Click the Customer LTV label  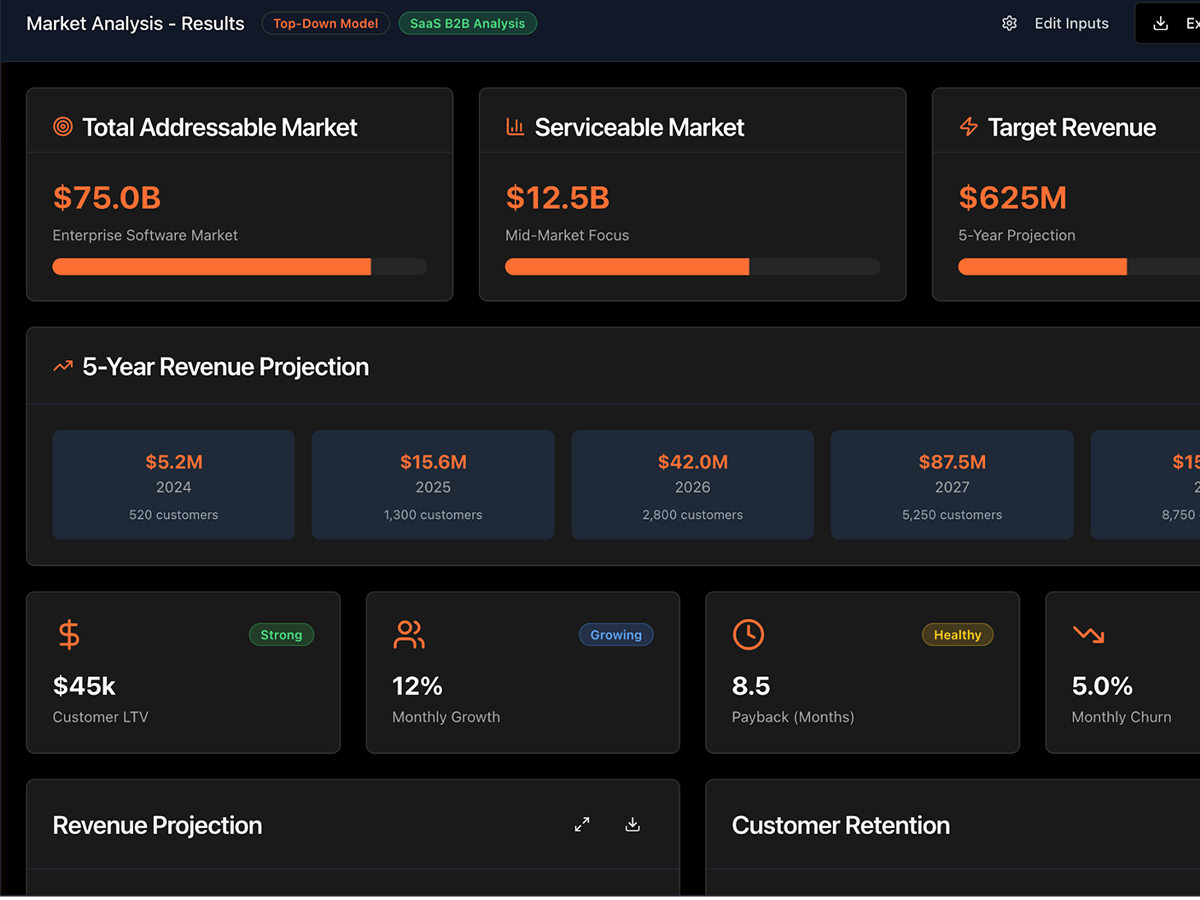pos(100,717)
